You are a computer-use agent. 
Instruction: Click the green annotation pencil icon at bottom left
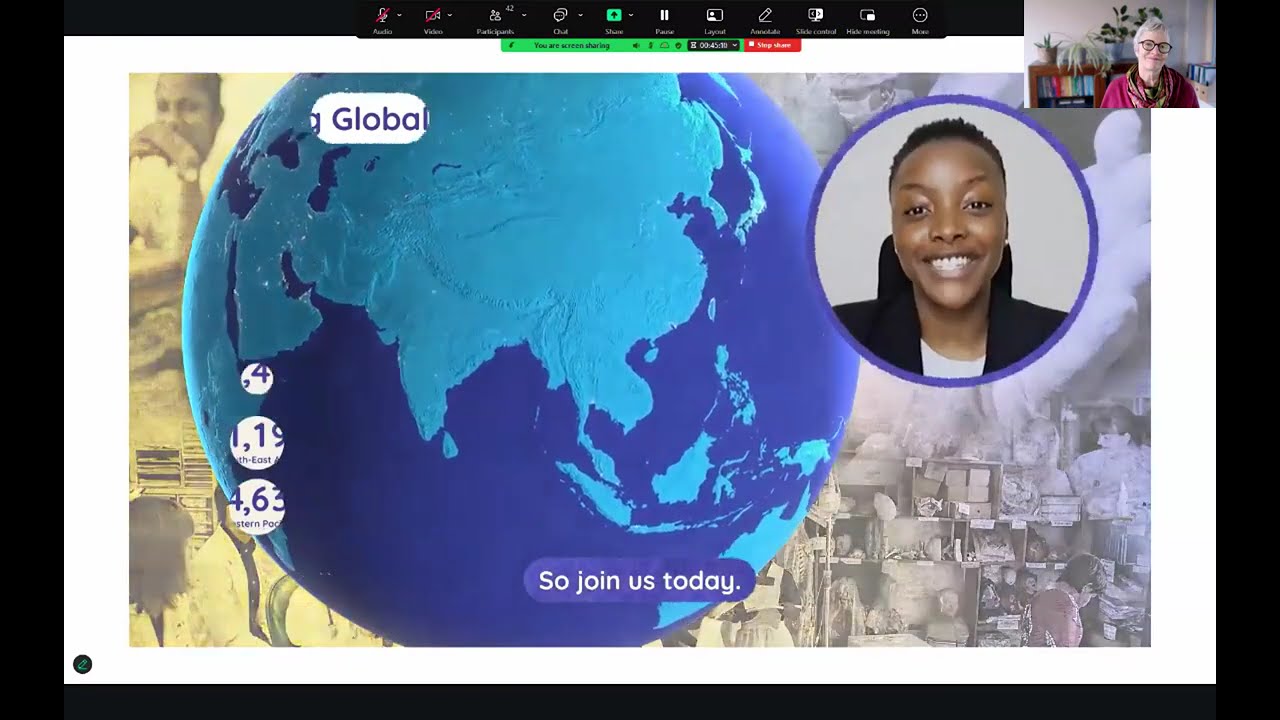(83, 664)
